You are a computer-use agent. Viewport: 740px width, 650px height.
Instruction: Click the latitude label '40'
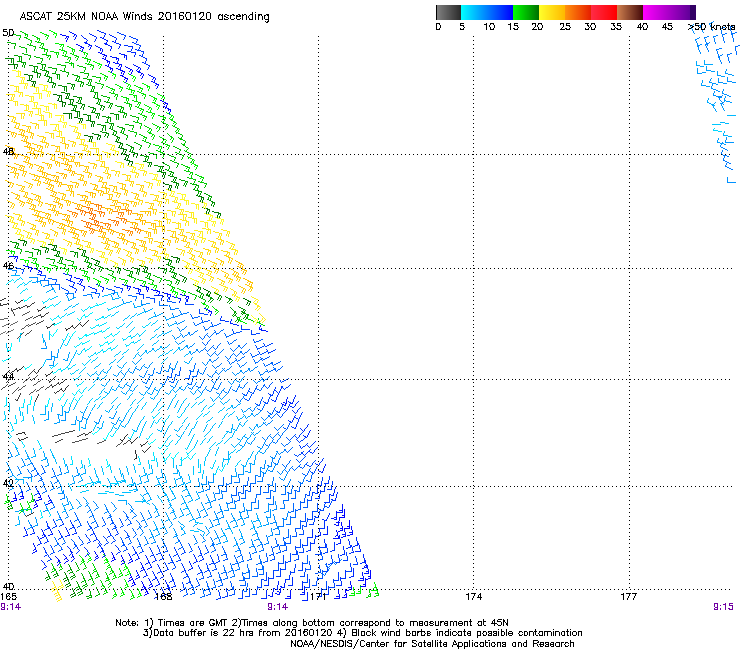pyautogui.click(x=8, y=587)
